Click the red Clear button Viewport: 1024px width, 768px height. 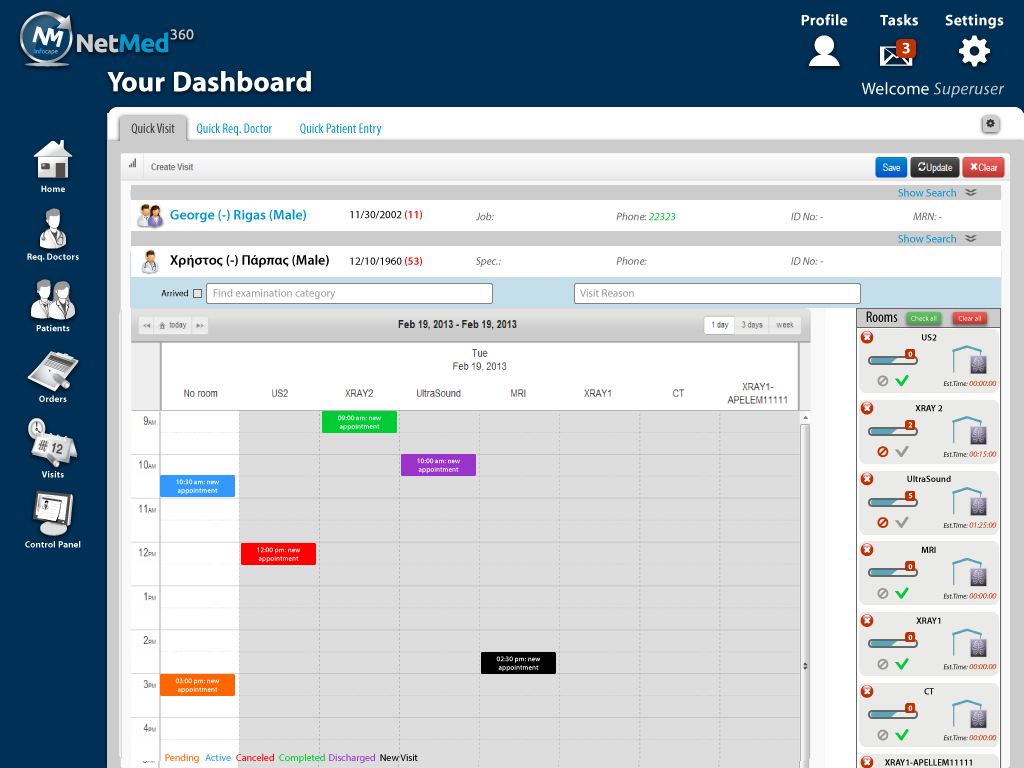pos(983,167)
